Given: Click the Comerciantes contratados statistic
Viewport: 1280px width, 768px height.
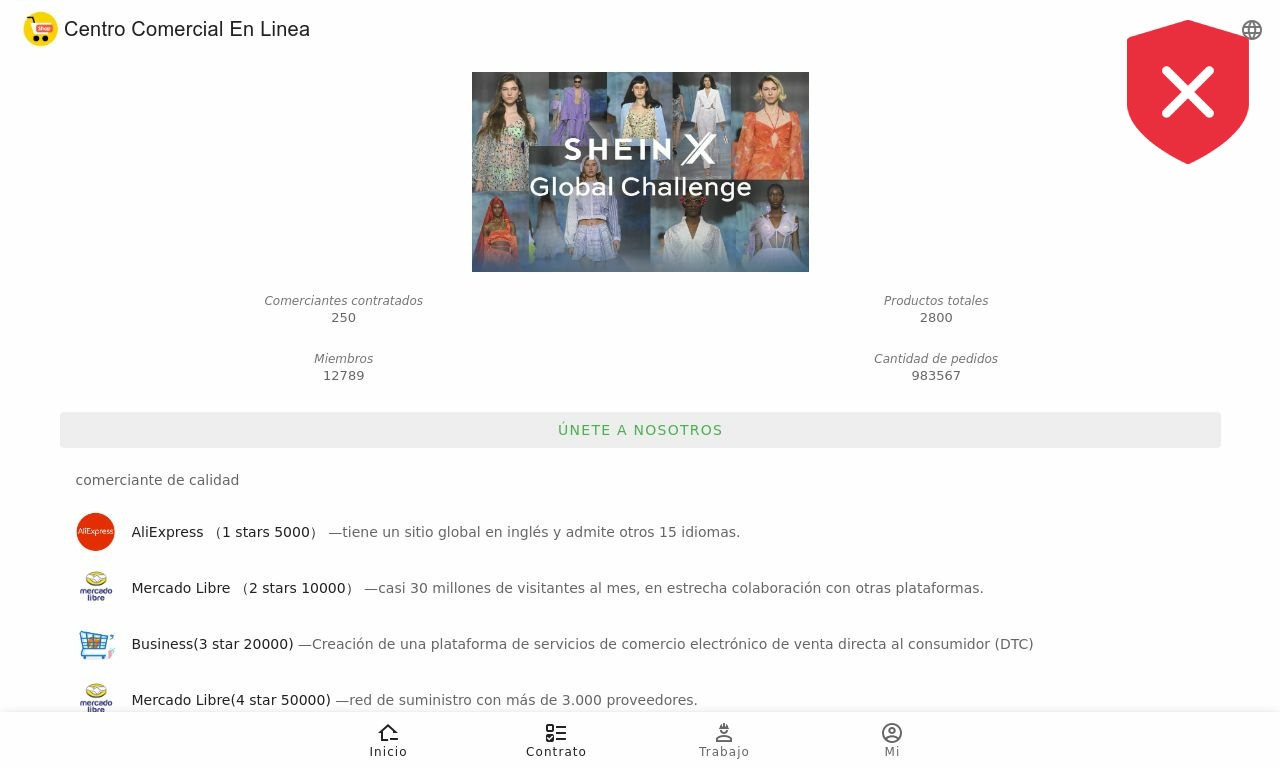Looking at the screenshot, I should 343,309.
